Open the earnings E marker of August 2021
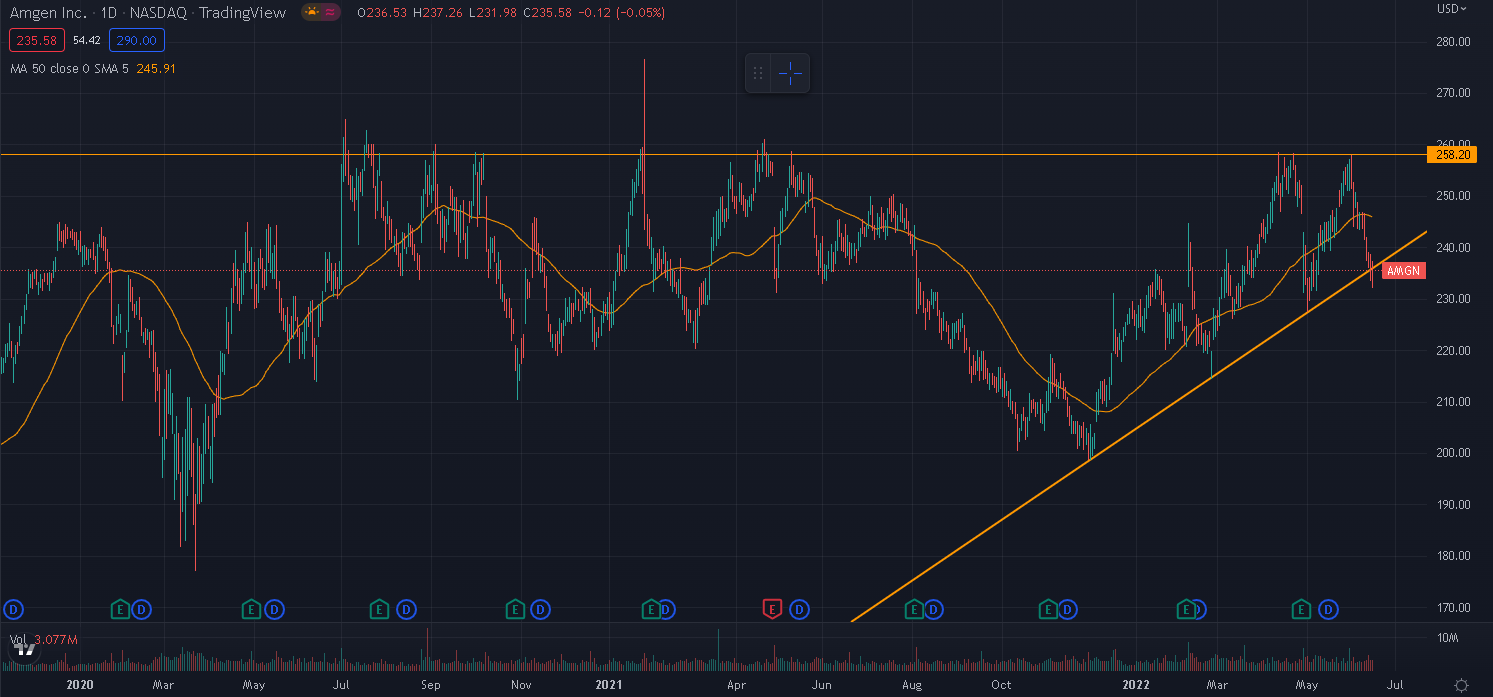 [913, 608]
